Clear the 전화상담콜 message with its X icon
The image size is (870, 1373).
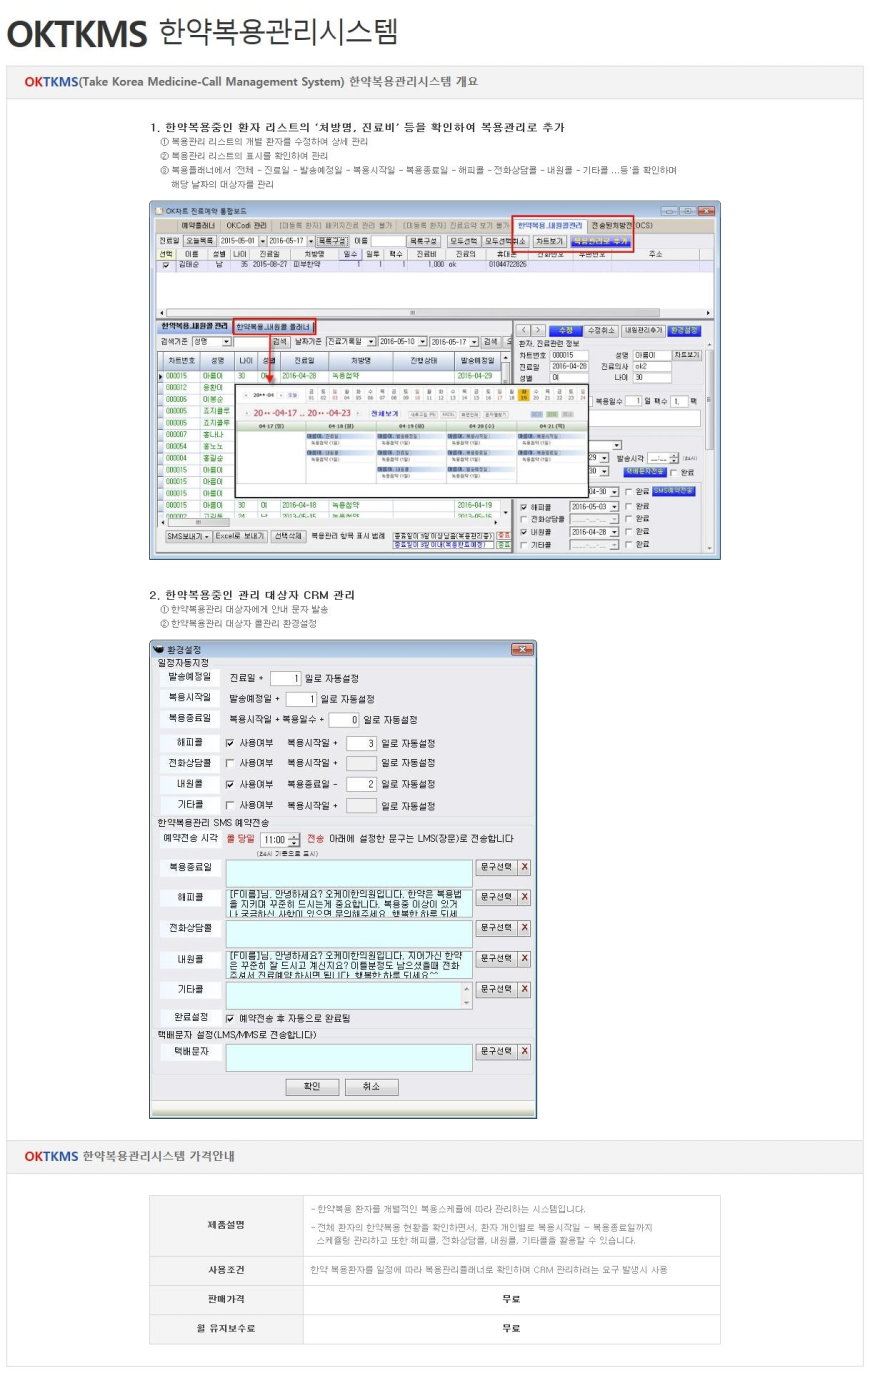525,928
